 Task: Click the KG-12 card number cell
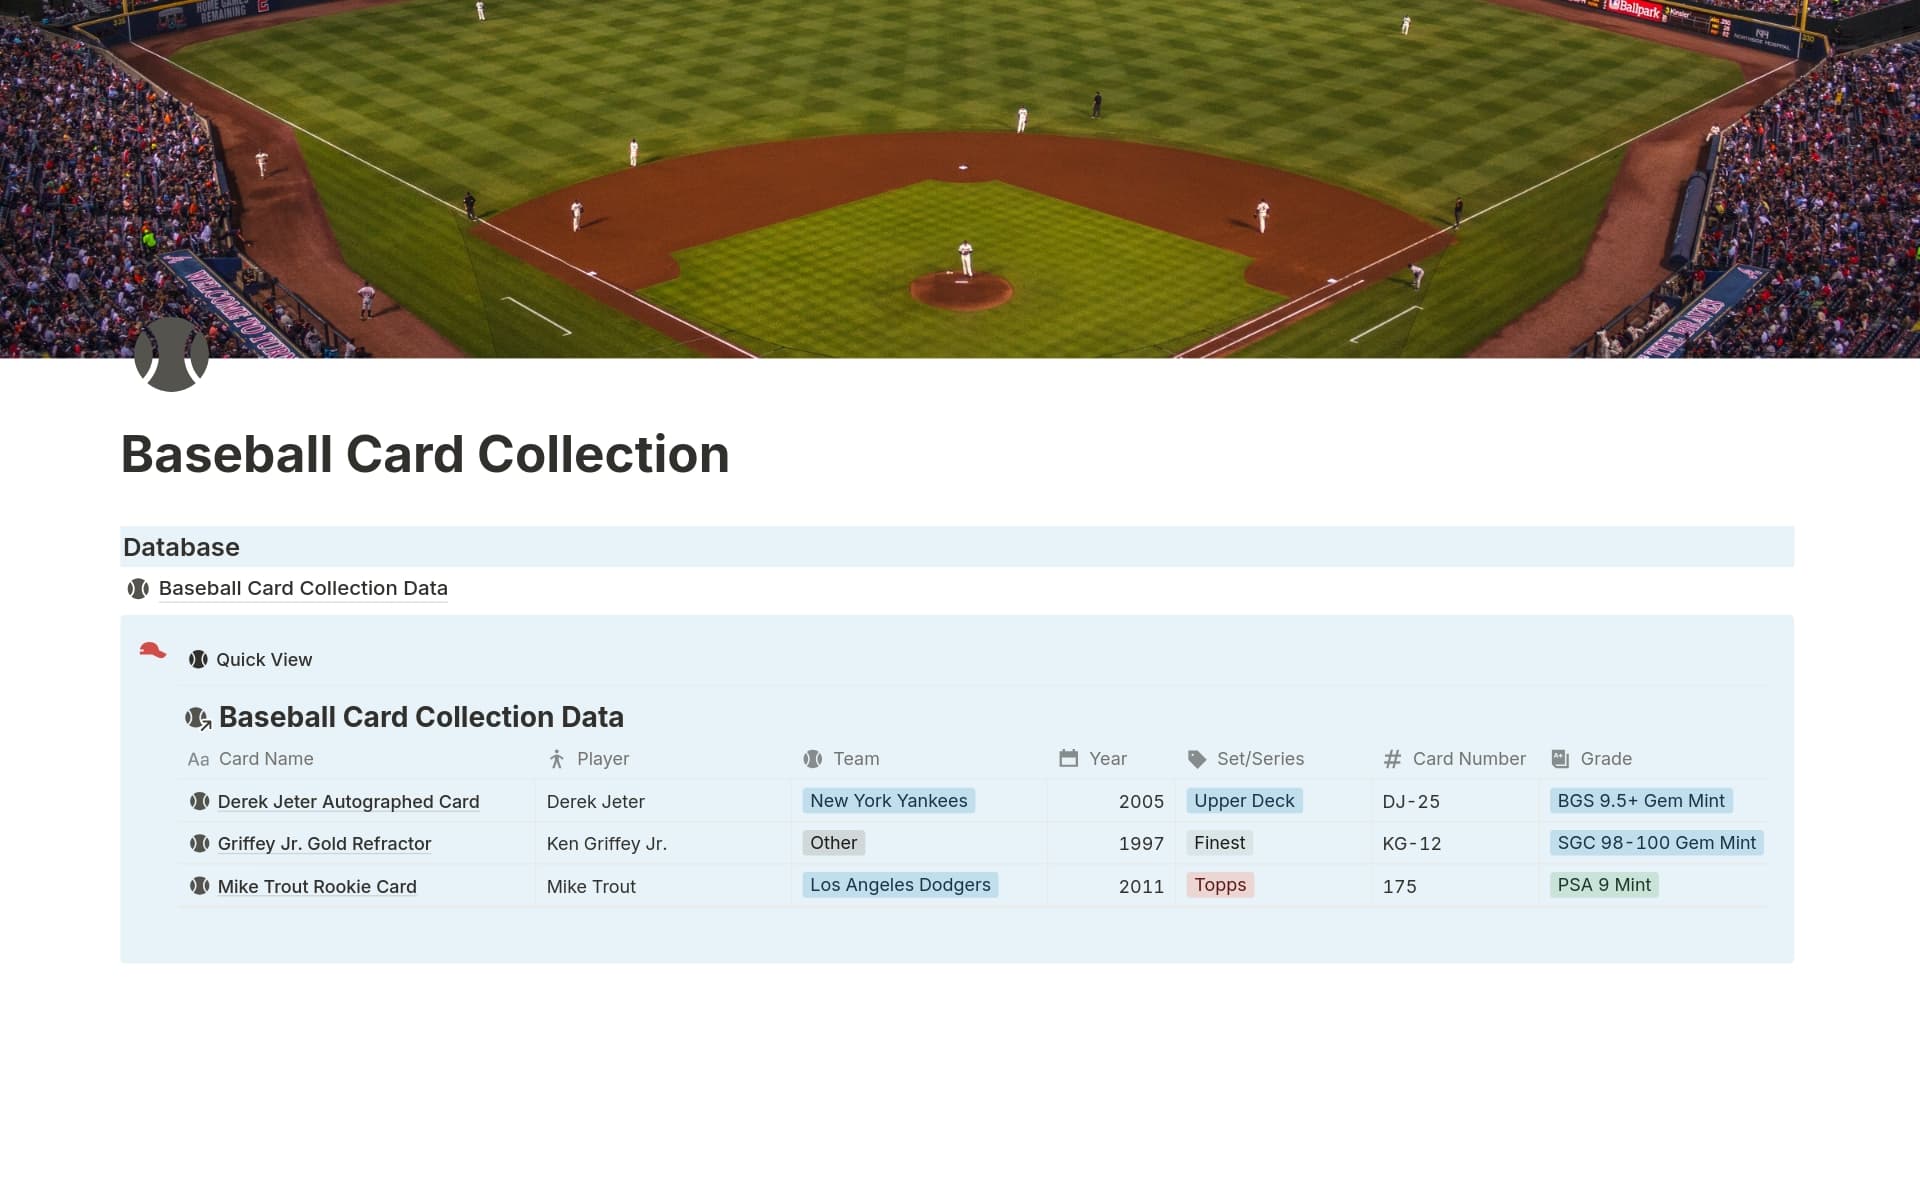(x=1455, y=844)
